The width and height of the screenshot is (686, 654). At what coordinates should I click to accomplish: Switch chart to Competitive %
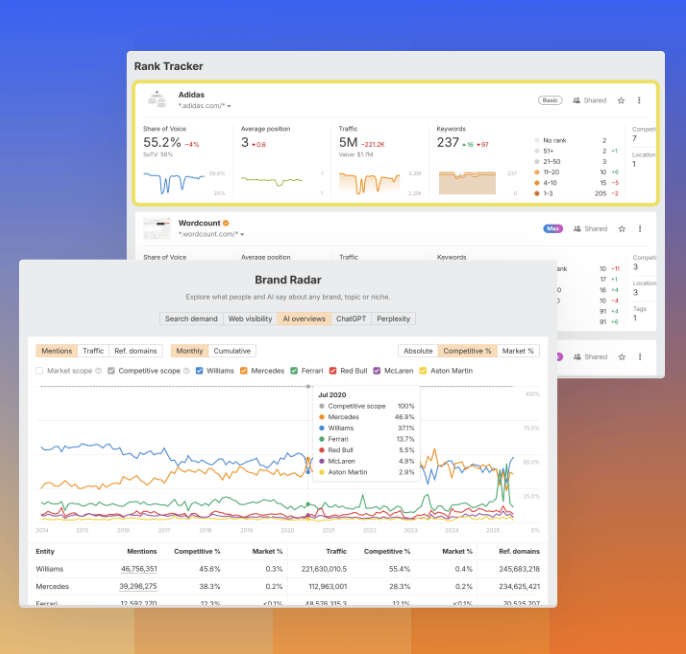(x=467, y=351)
